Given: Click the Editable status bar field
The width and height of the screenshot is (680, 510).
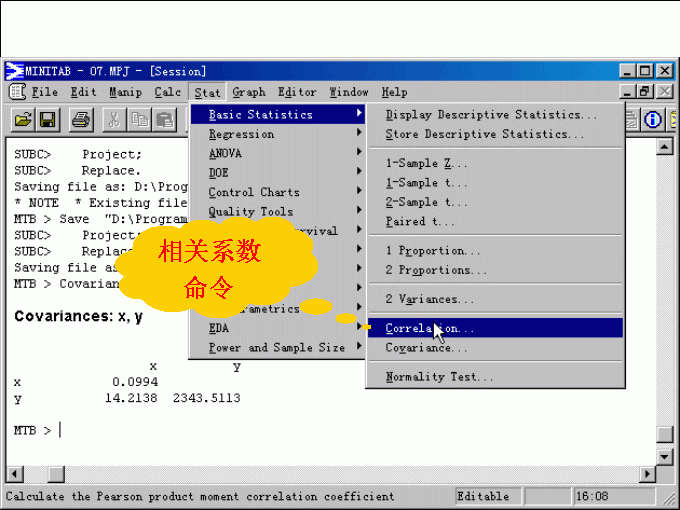Looking at the screenshot, I should tap(482, 496).
